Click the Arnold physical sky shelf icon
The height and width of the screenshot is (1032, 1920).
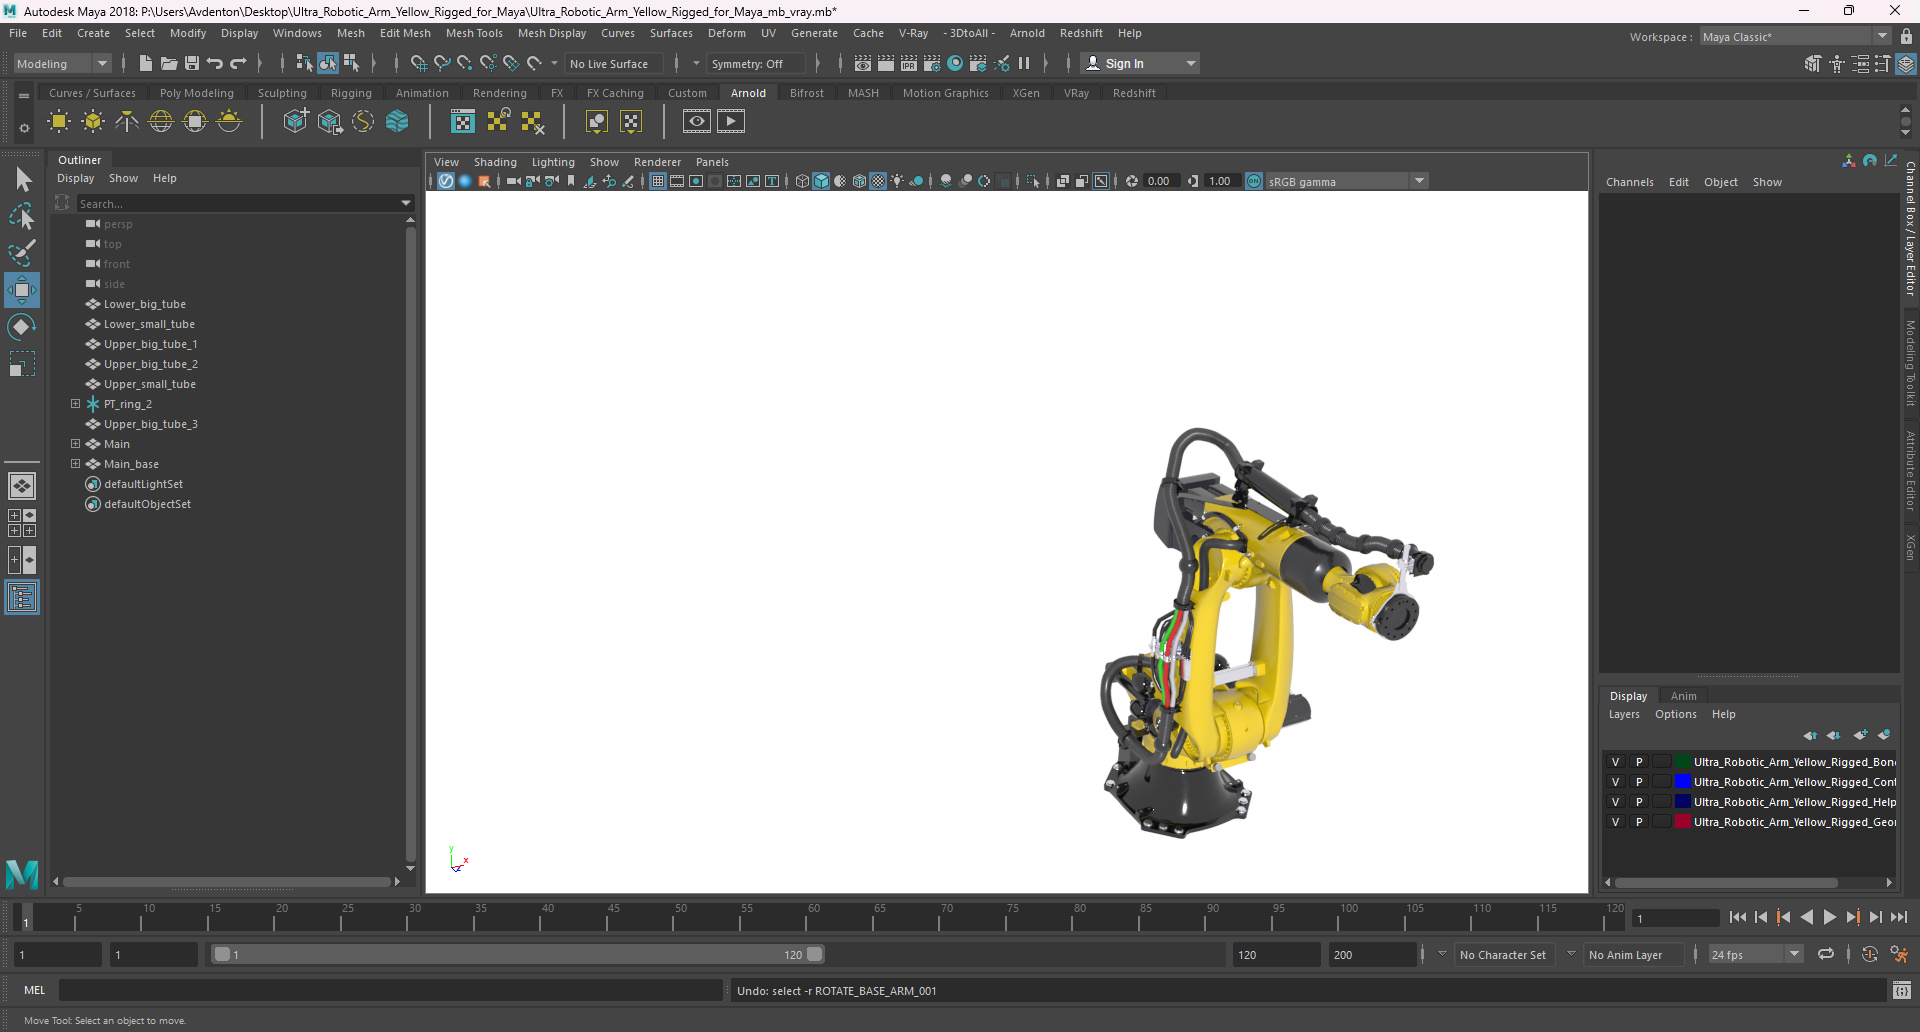[x=229, y=122]
